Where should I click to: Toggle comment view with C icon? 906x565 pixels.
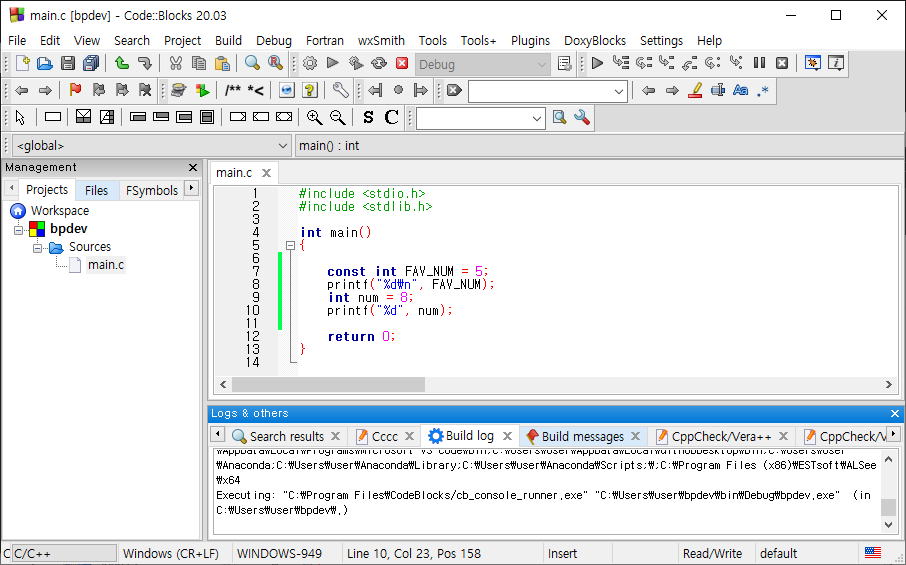pyautogui.click(x=391, y=117)
